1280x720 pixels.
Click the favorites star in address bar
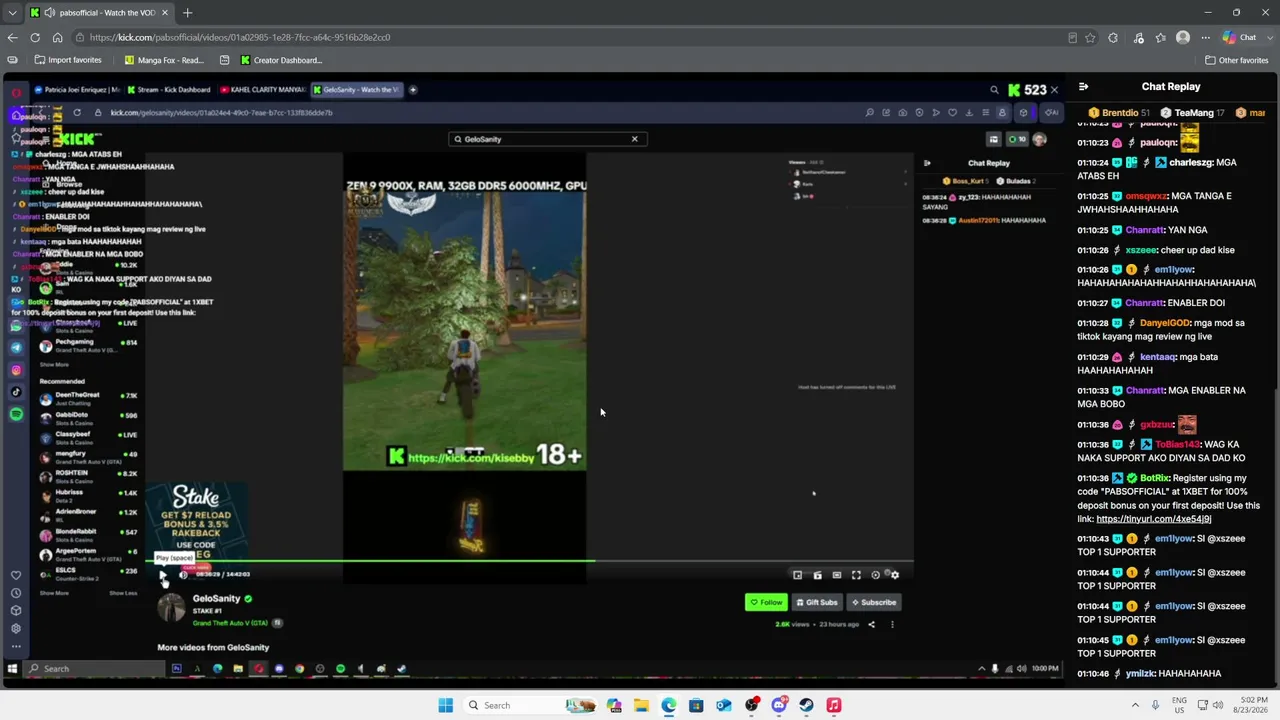click(x=1090, y=38)
